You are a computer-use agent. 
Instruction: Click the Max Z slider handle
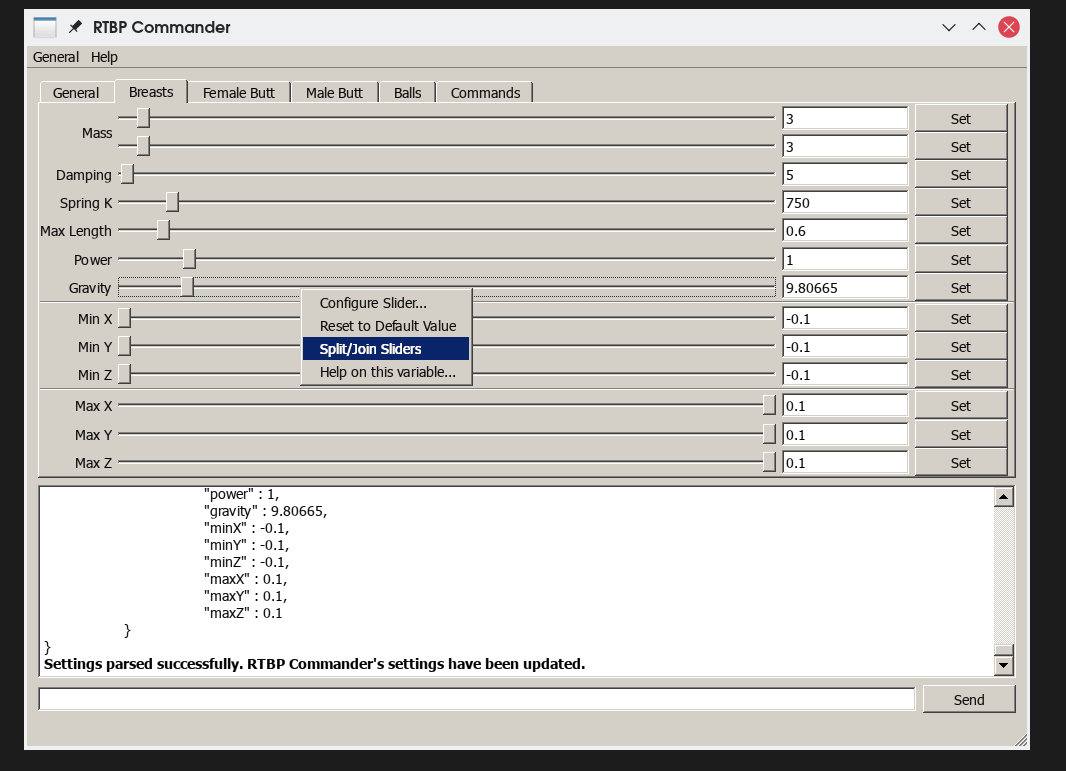pos(769,462)
